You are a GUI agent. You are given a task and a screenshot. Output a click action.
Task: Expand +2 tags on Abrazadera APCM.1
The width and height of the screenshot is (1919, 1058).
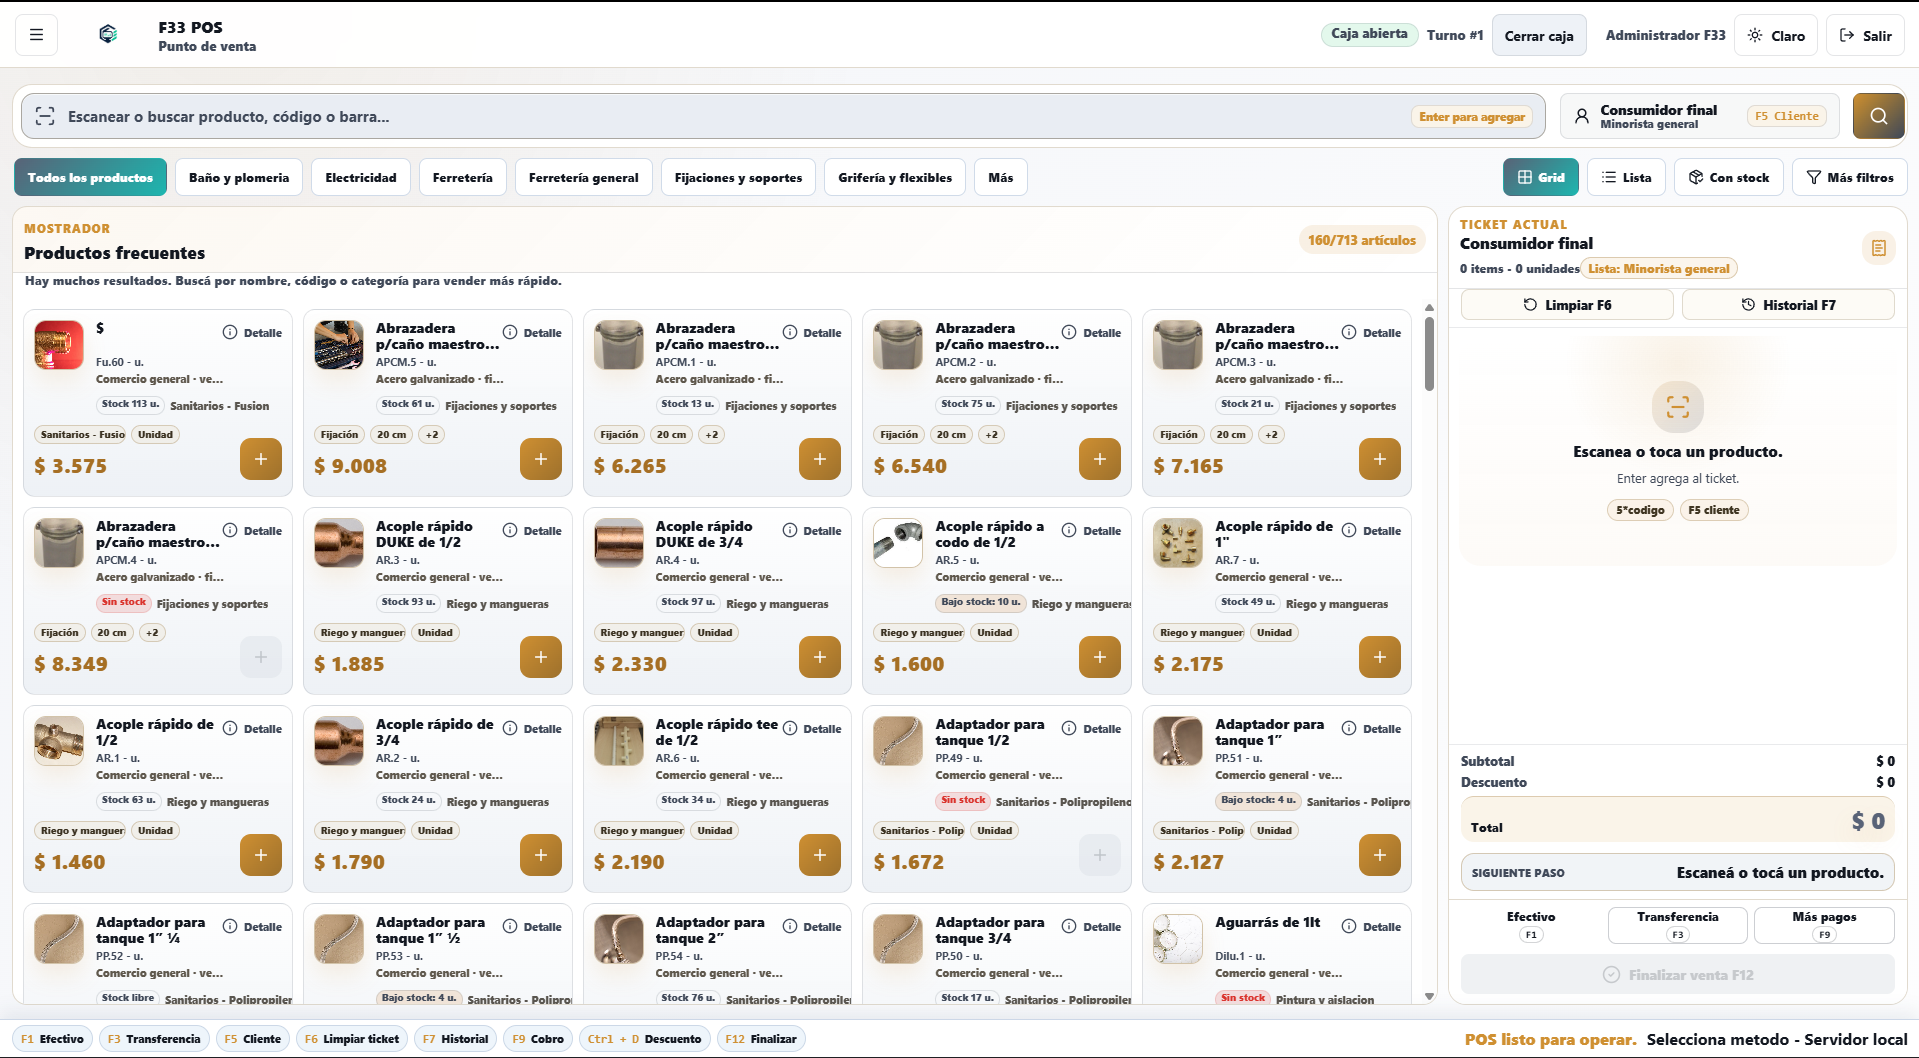point(712,435)
